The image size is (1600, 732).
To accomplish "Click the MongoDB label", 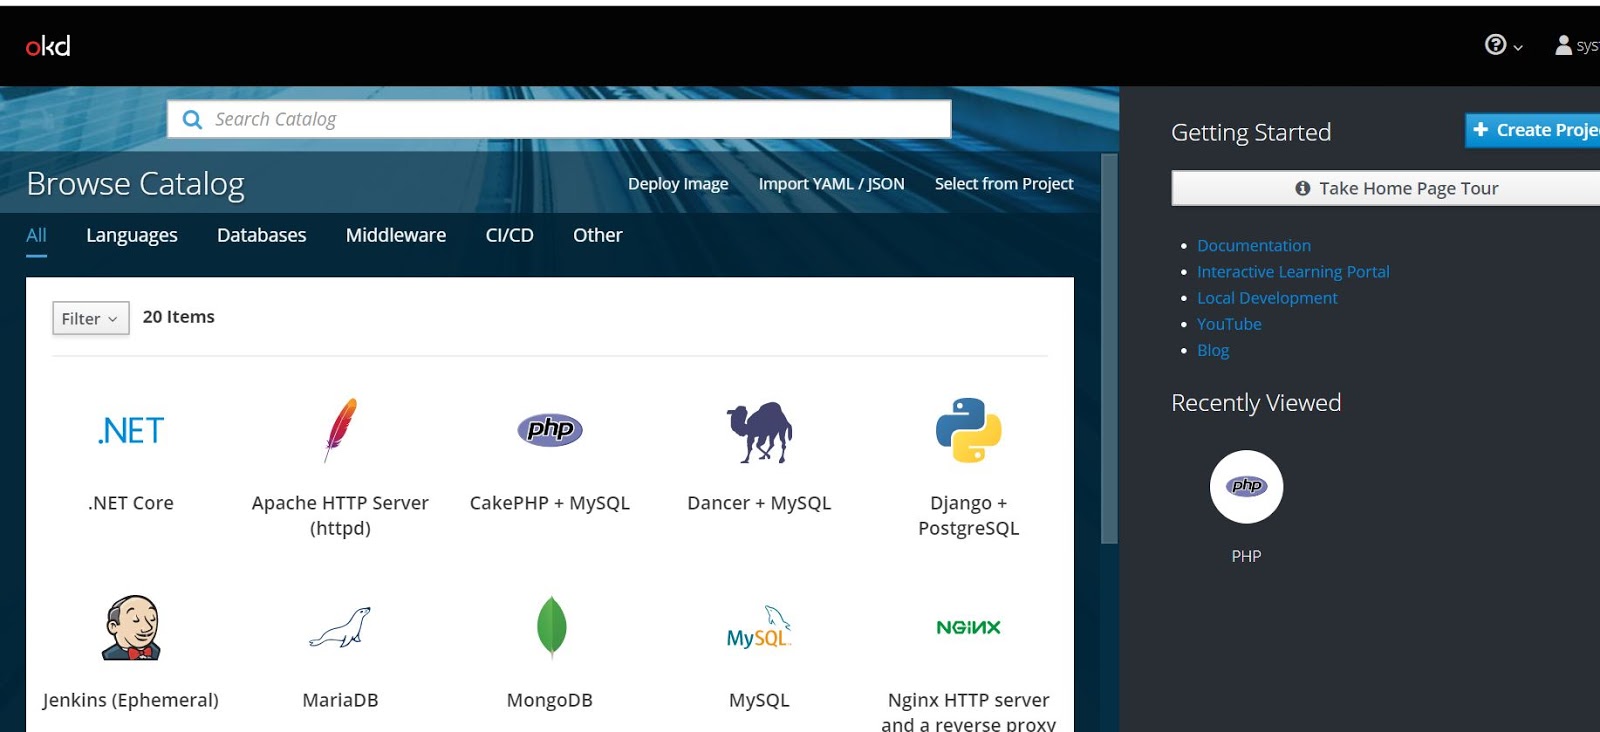I will point(550,700).
